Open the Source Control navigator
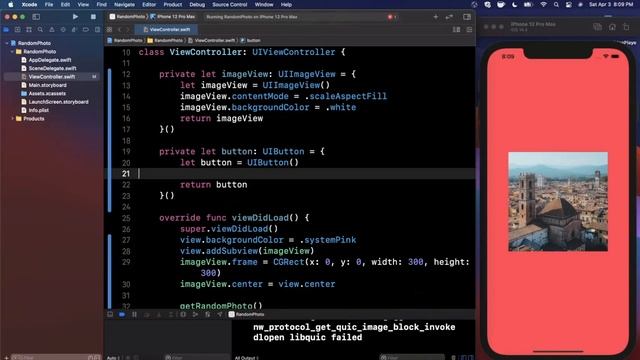The height and width of the screenshot is (360, 640). (18, 29)
